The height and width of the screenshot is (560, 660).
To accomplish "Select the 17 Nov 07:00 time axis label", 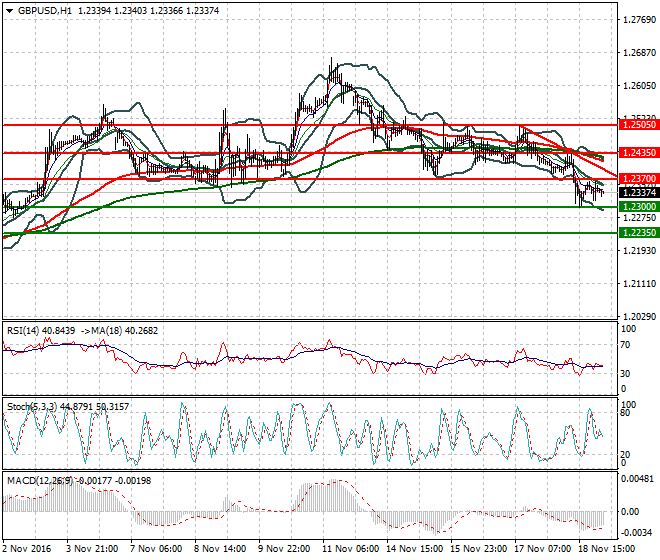I will click(x=543, y=549).
